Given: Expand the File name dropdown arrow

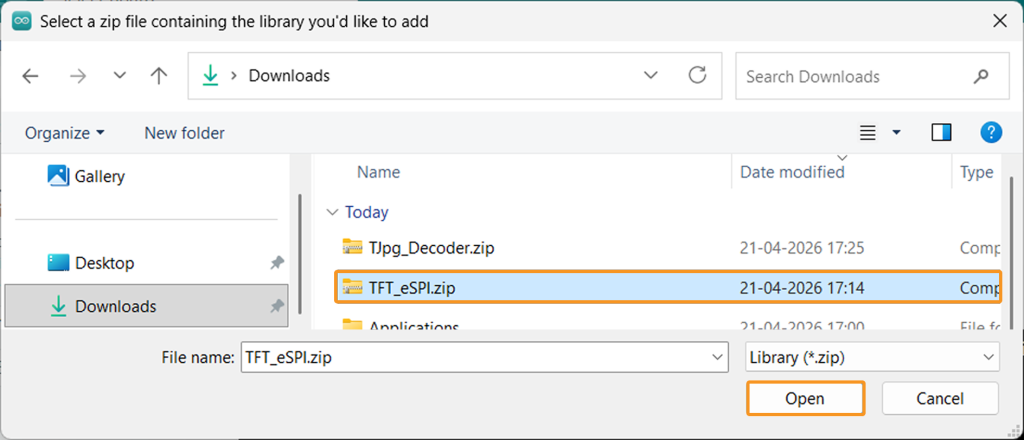Looking at the screenshot, I should [x=718, y=358].
